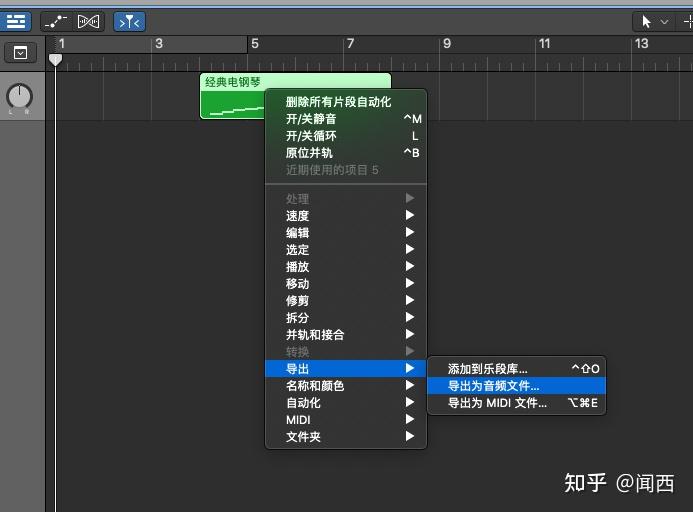Screen dimensions: 693x512
Task: Choose 原位并轨 menu entry
Action: click(x=346, y=153)
